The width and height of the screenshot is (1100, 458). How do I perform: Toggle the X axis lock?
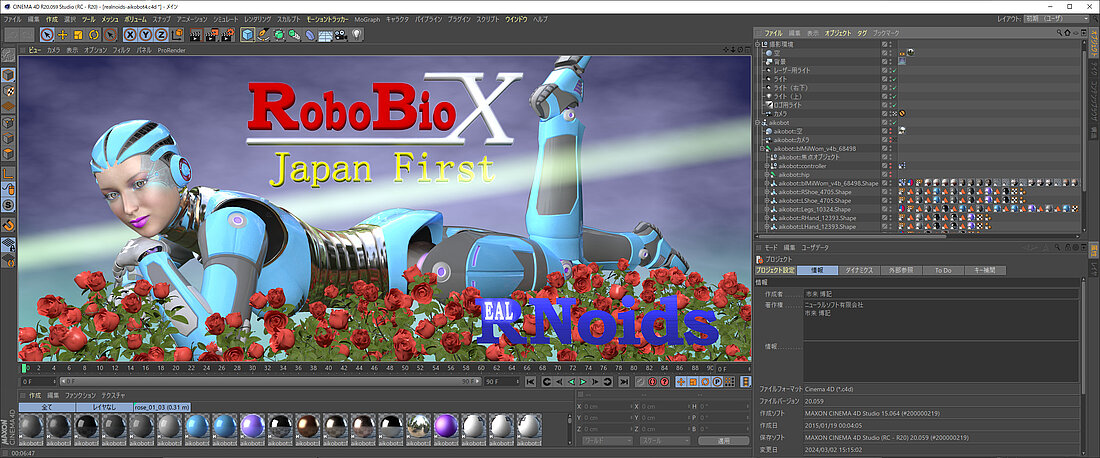[x=130, y=35]
